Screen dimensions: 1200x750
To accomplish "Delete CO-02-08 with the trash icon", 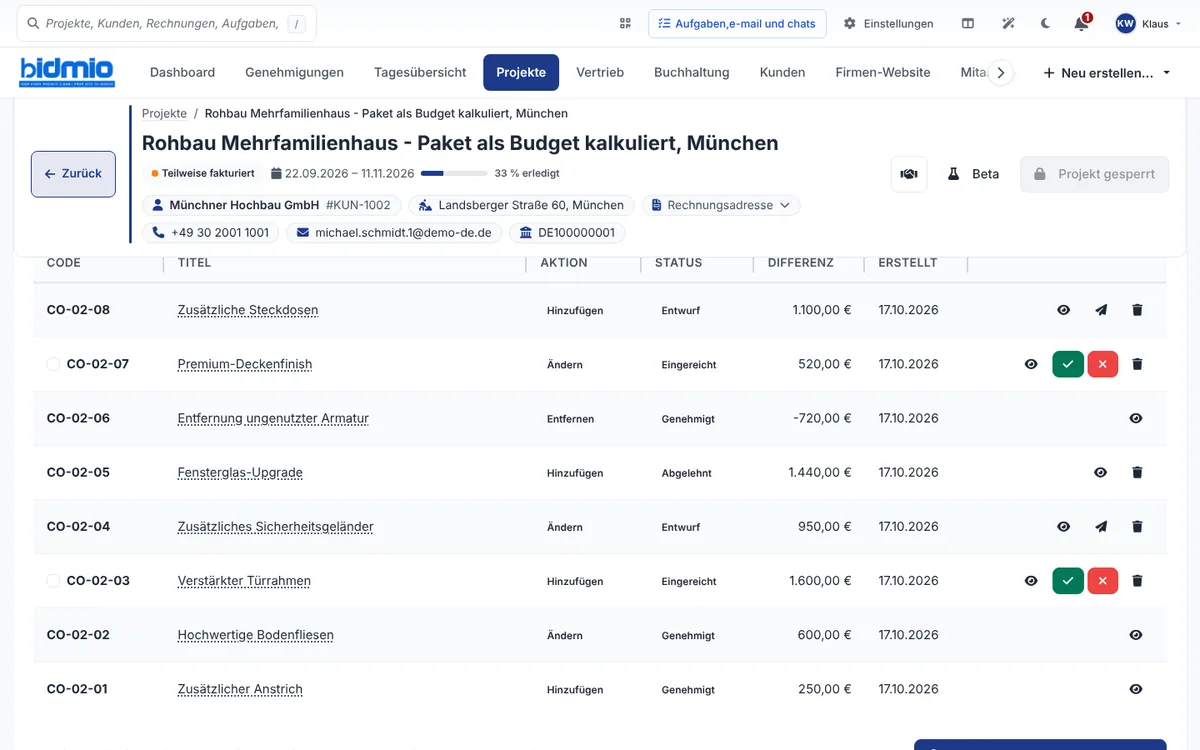I will tap(1137, 310).
